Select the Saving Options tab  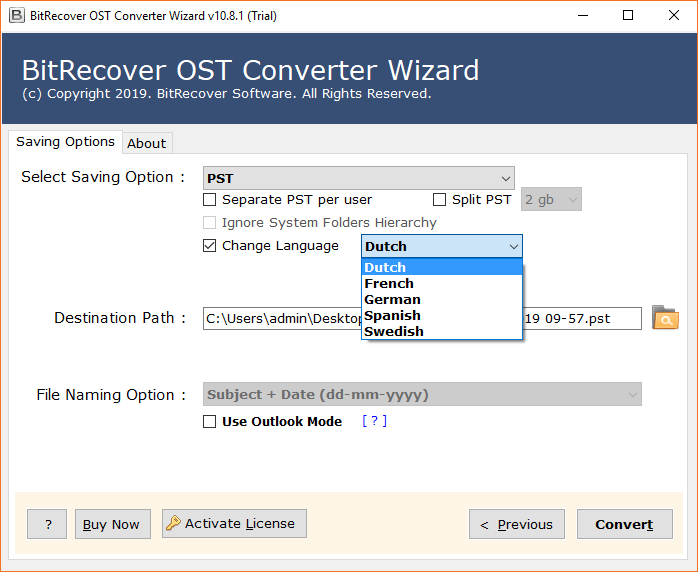pos(65,142)
